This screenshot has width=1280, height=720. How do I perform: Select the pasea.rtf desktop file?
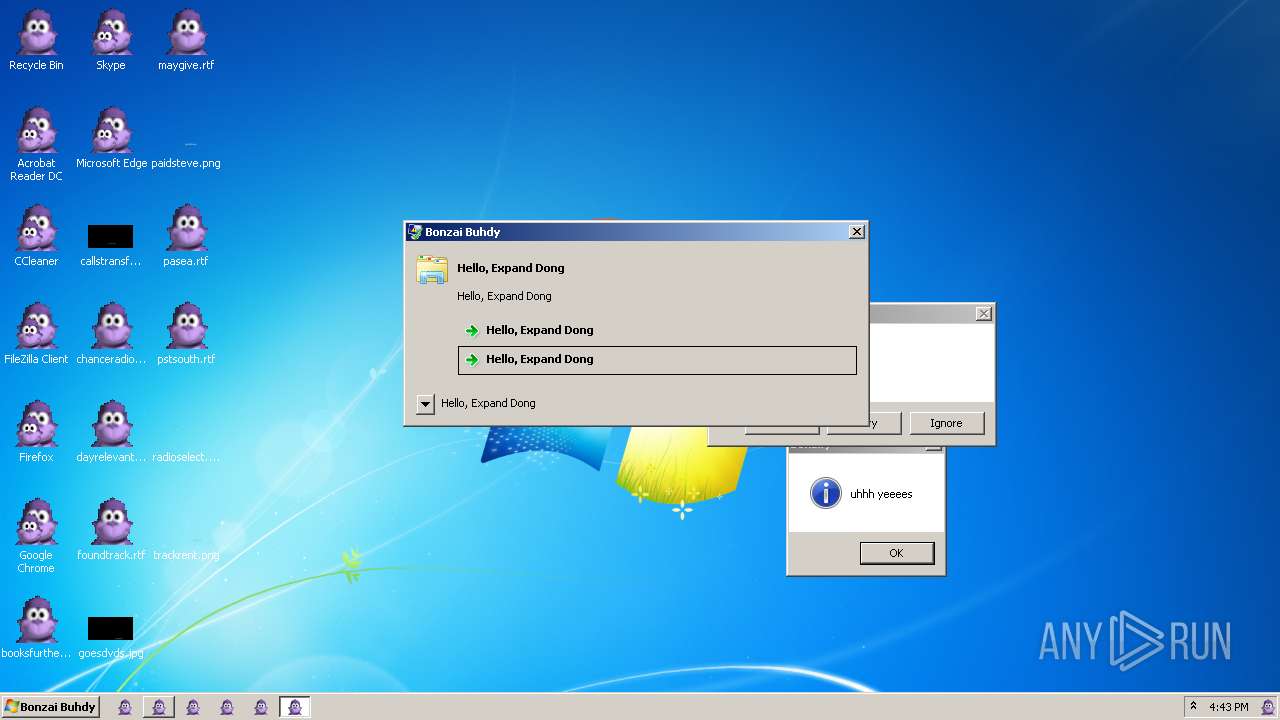[186, 237]
